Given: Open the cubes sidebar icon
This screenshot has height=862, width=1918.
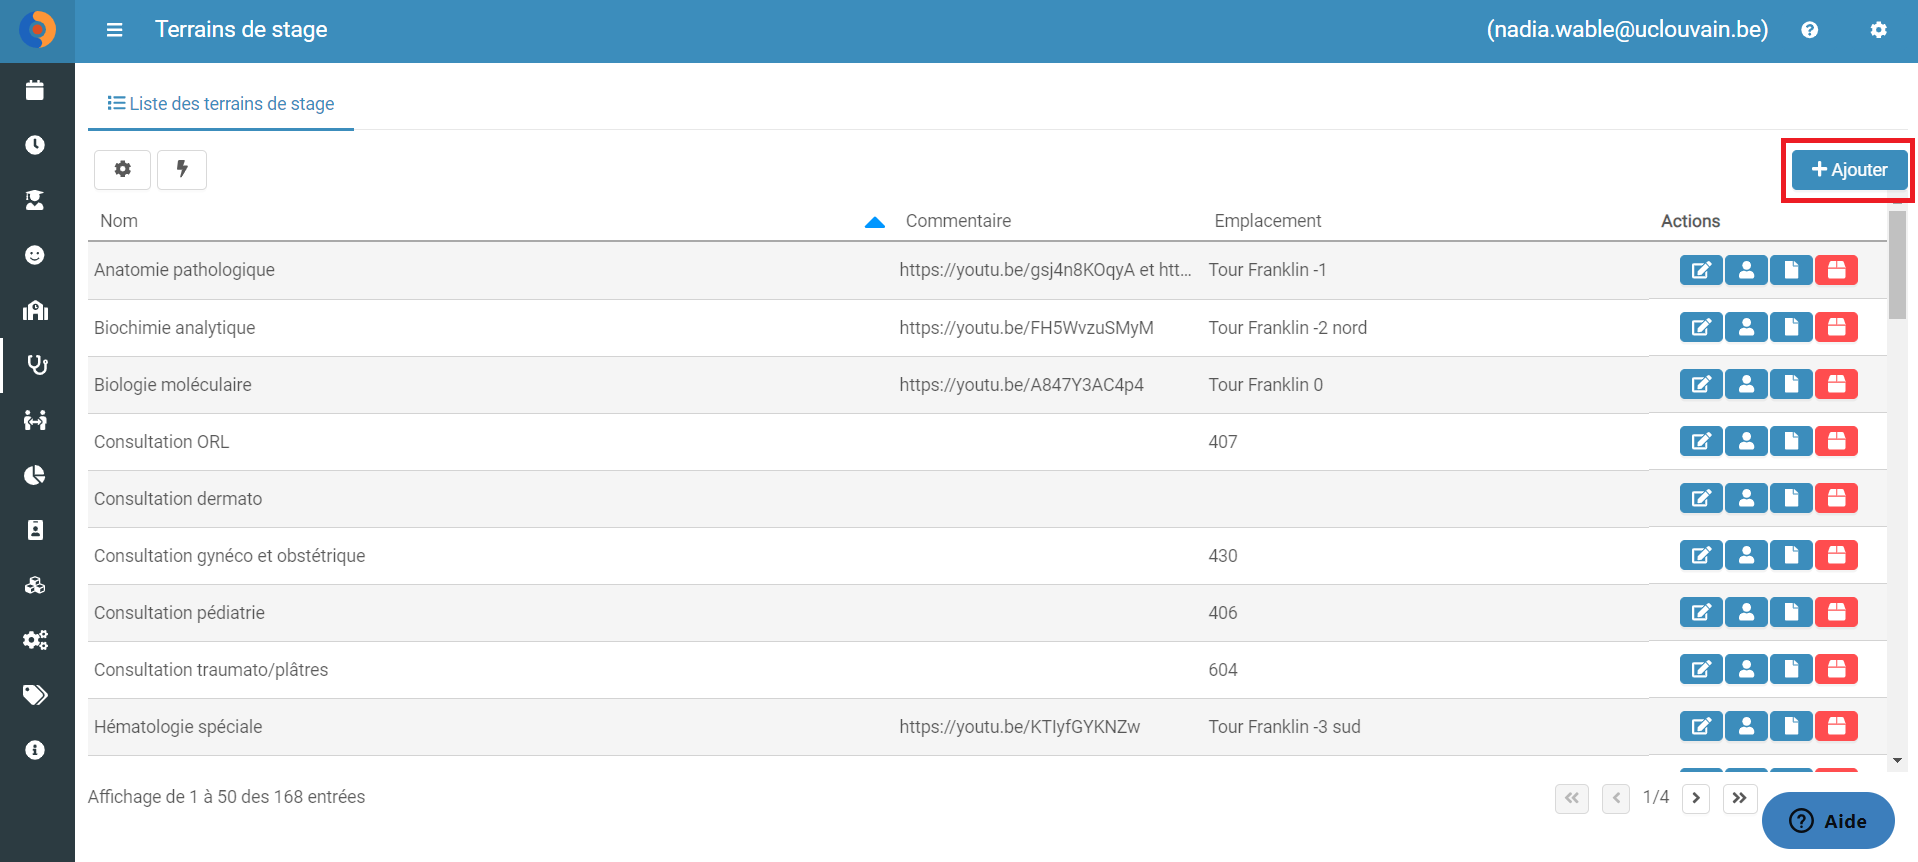Looking at the screenshot, I should (35, 585).
